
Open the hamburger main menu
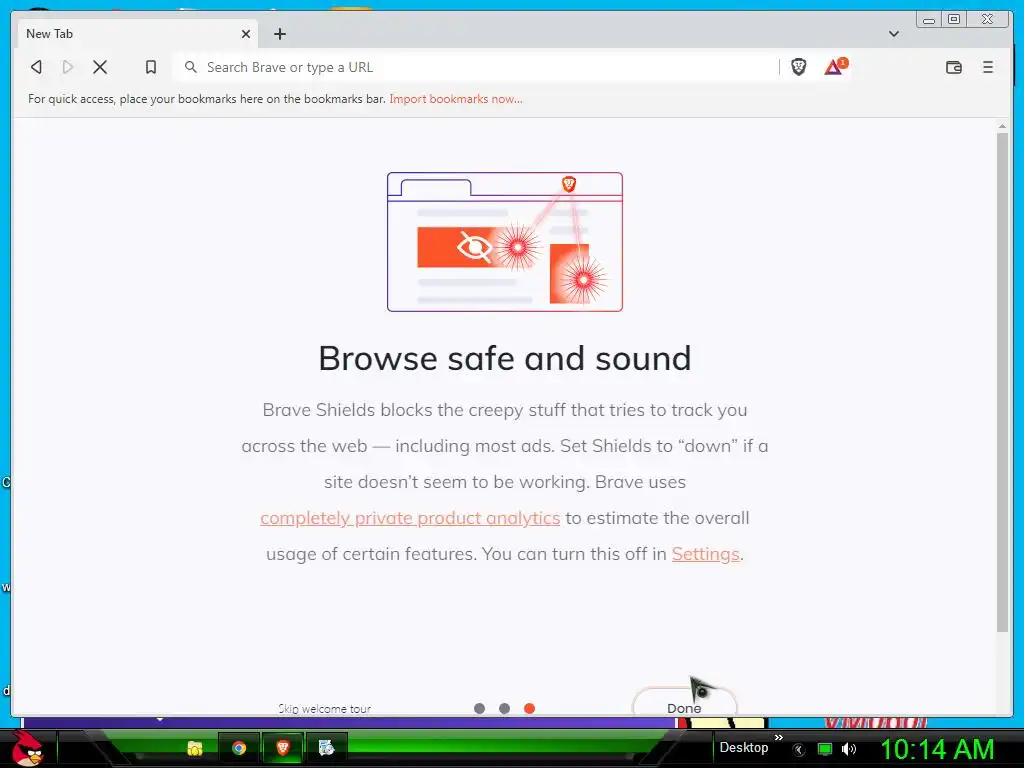987,67
